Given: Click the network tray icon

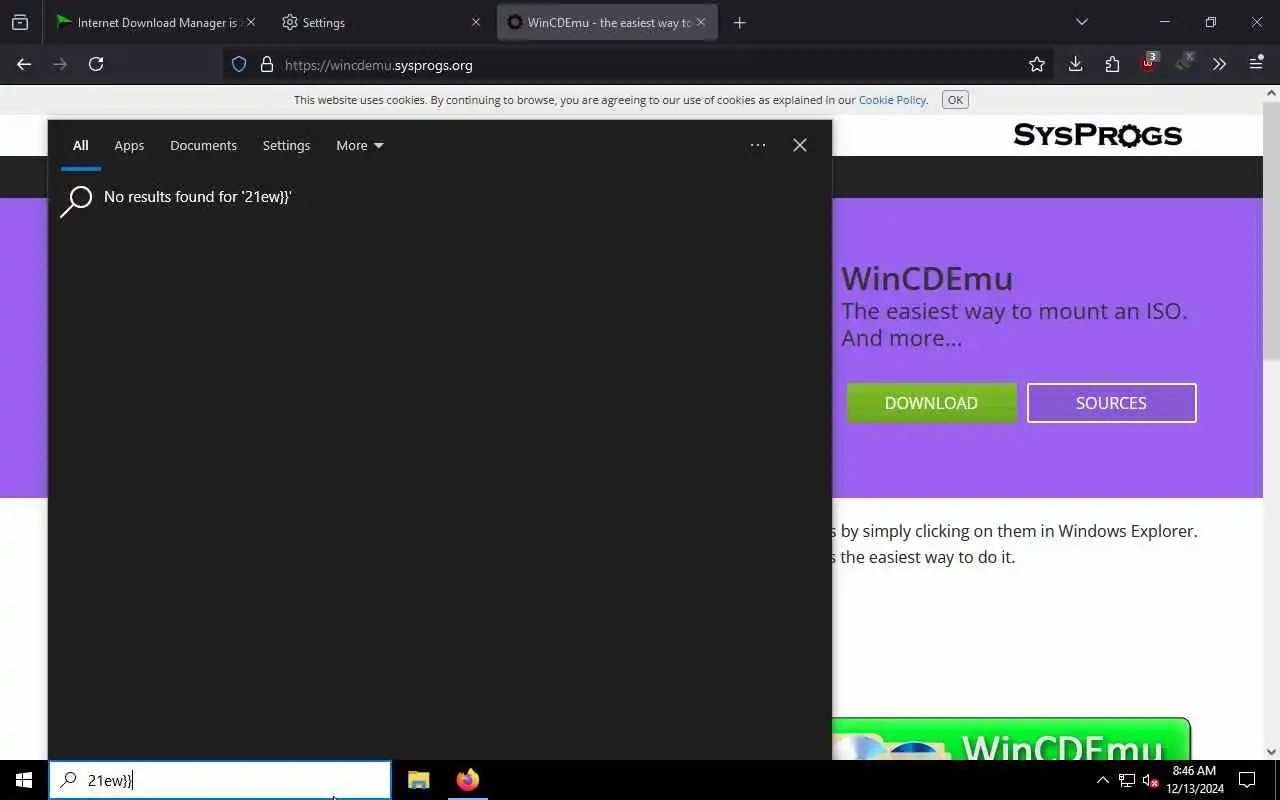Looking at the screenshot, I should (1127, 780).
